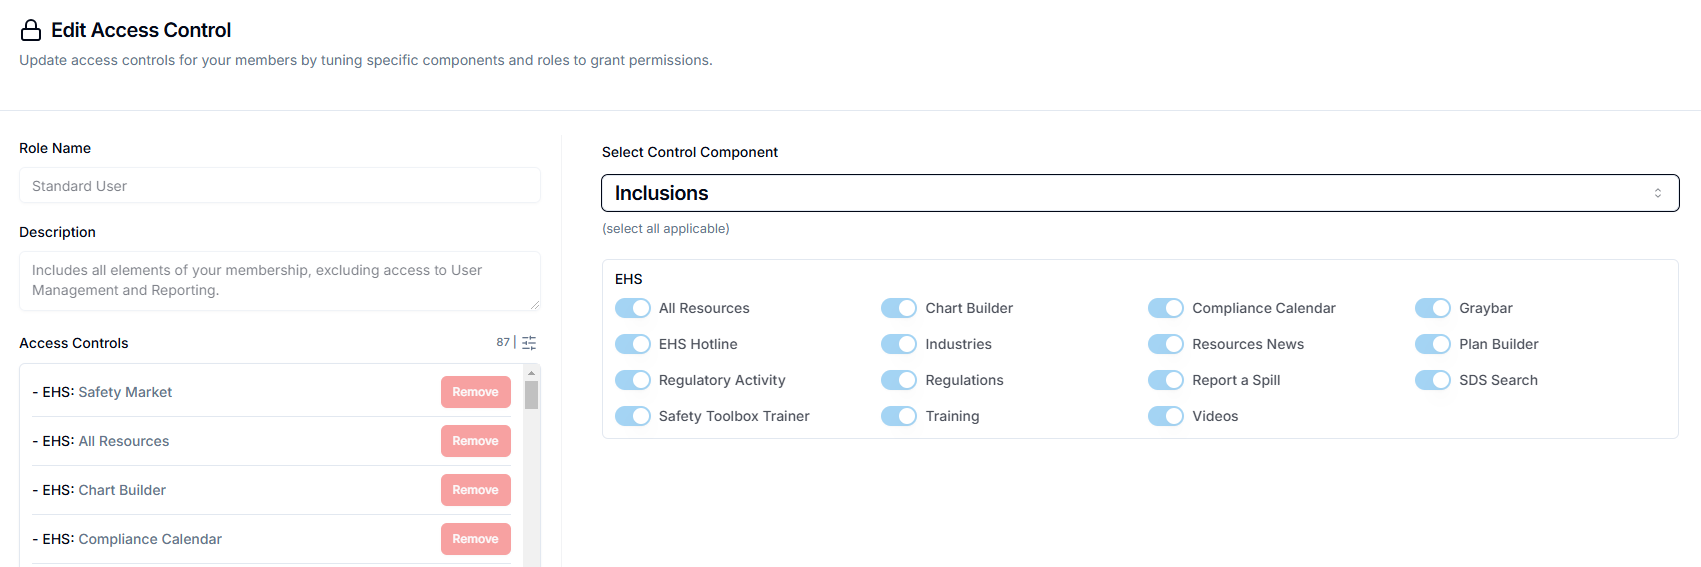Click into the Description text area
This screenshot has width=1701, height=567.
pos(280,280)
